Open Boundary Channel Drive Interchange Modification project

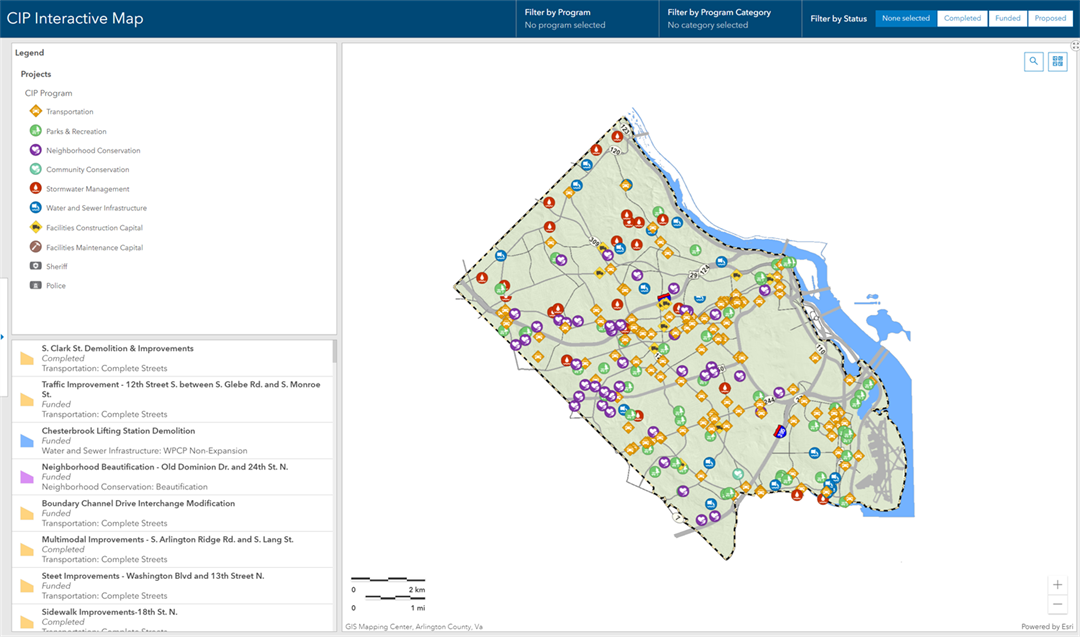pos(138,504)
